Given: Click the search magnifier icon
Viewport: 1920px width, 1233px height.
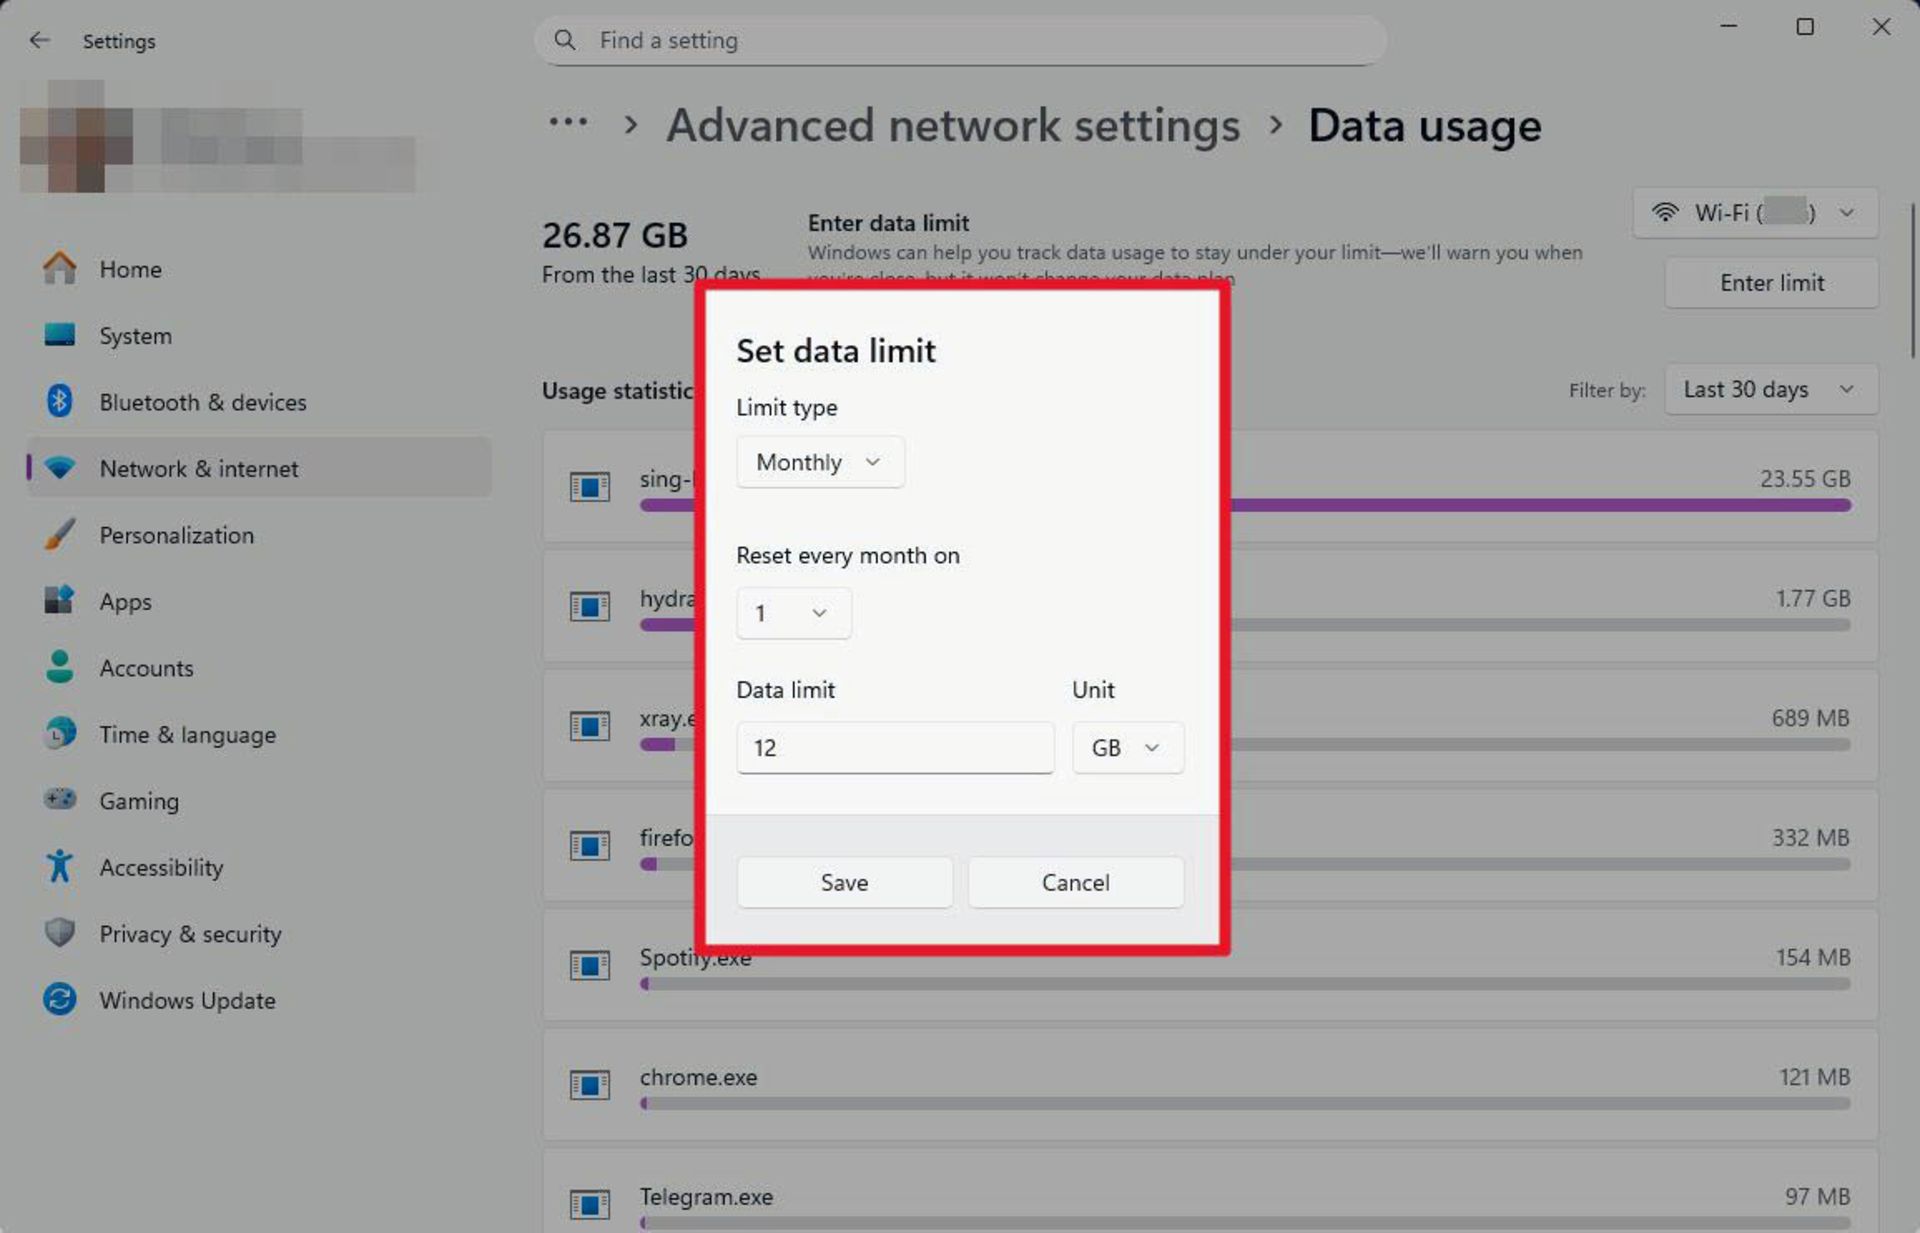Looking at the screenshot, I should click(564, 40).
